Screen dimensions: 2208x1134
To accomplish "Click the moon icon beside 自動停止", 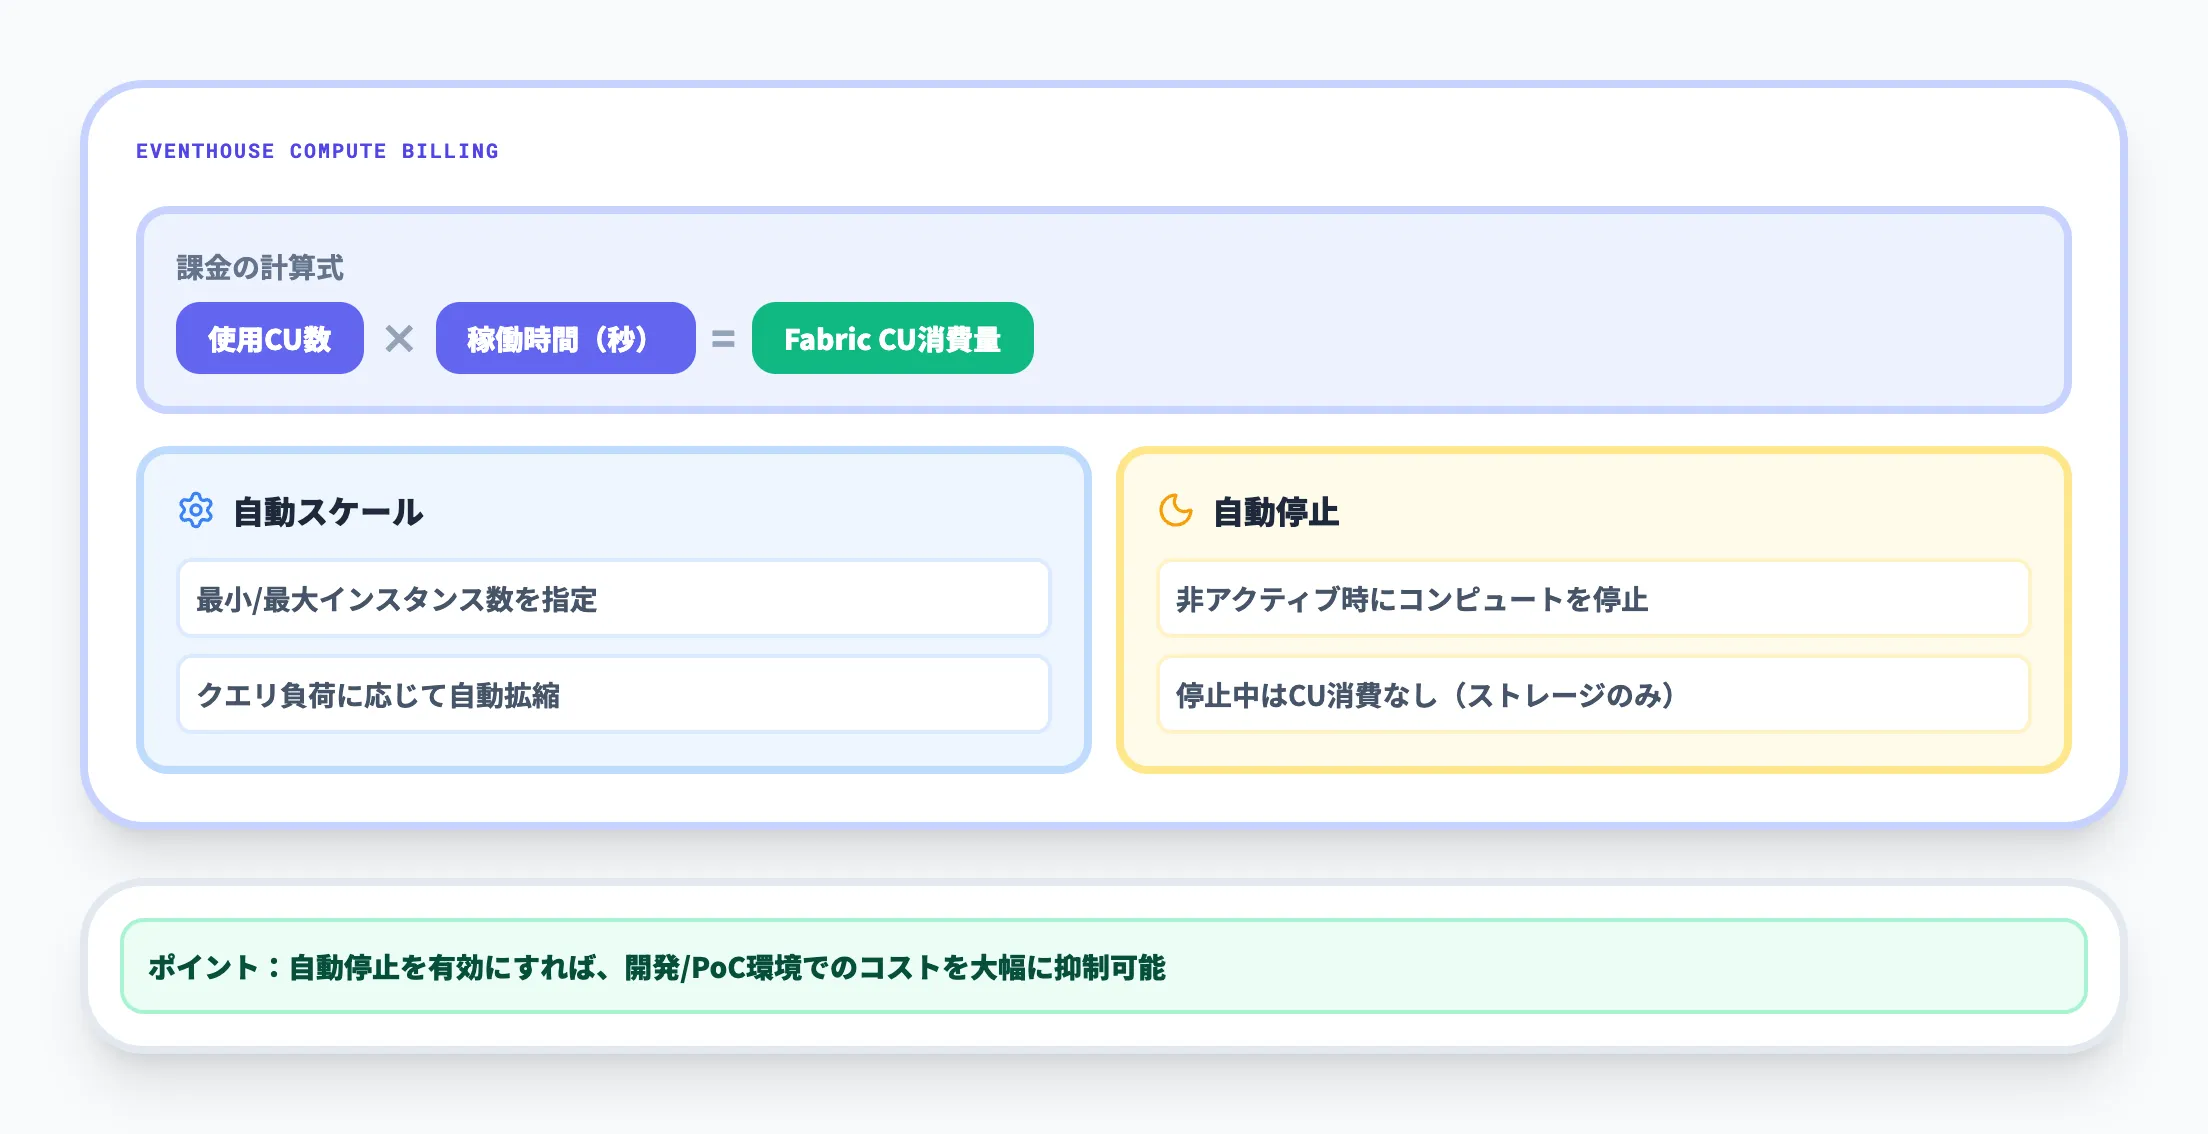I will pyautogui.click(x=1175, y=511).
